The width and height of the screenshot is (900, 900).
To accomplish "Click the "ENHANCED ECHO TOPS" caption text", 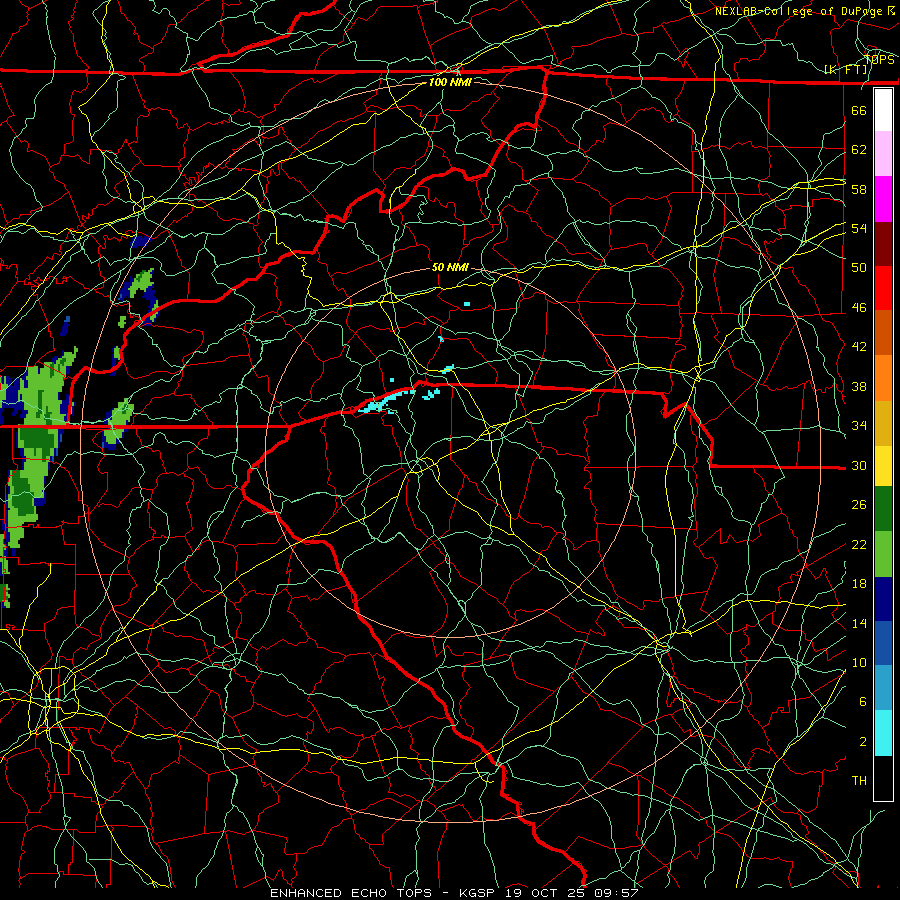I will 350,893.
